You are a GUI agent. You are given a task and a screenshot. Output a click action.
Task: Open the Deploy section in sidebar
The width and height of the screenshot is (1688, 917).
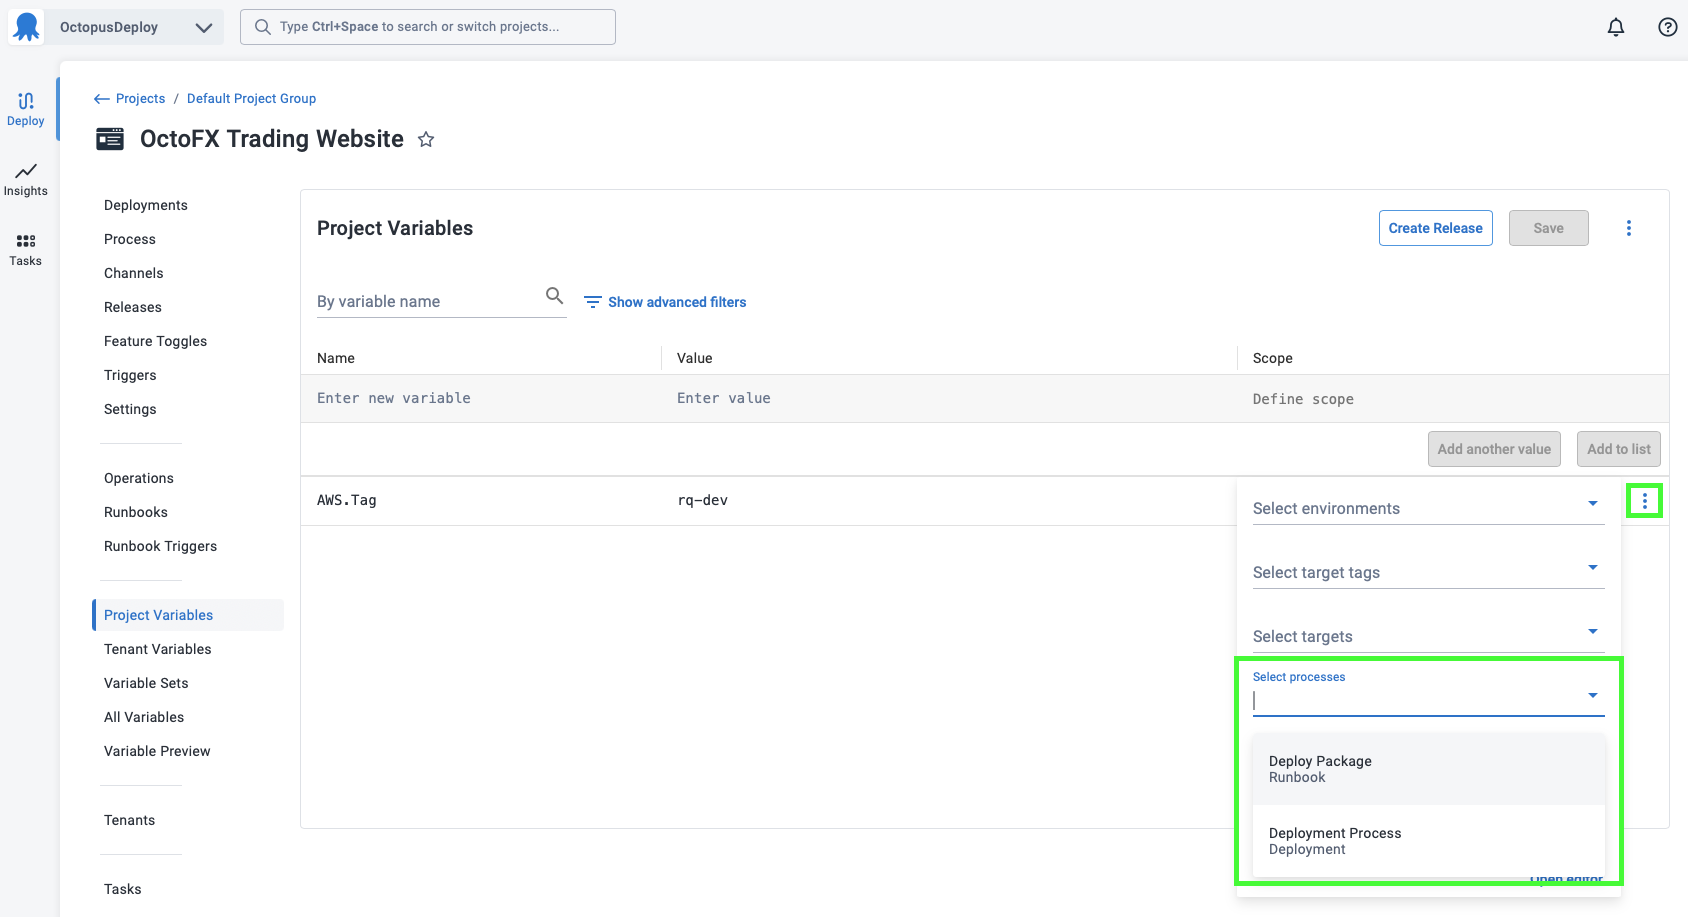coord(26,109)
